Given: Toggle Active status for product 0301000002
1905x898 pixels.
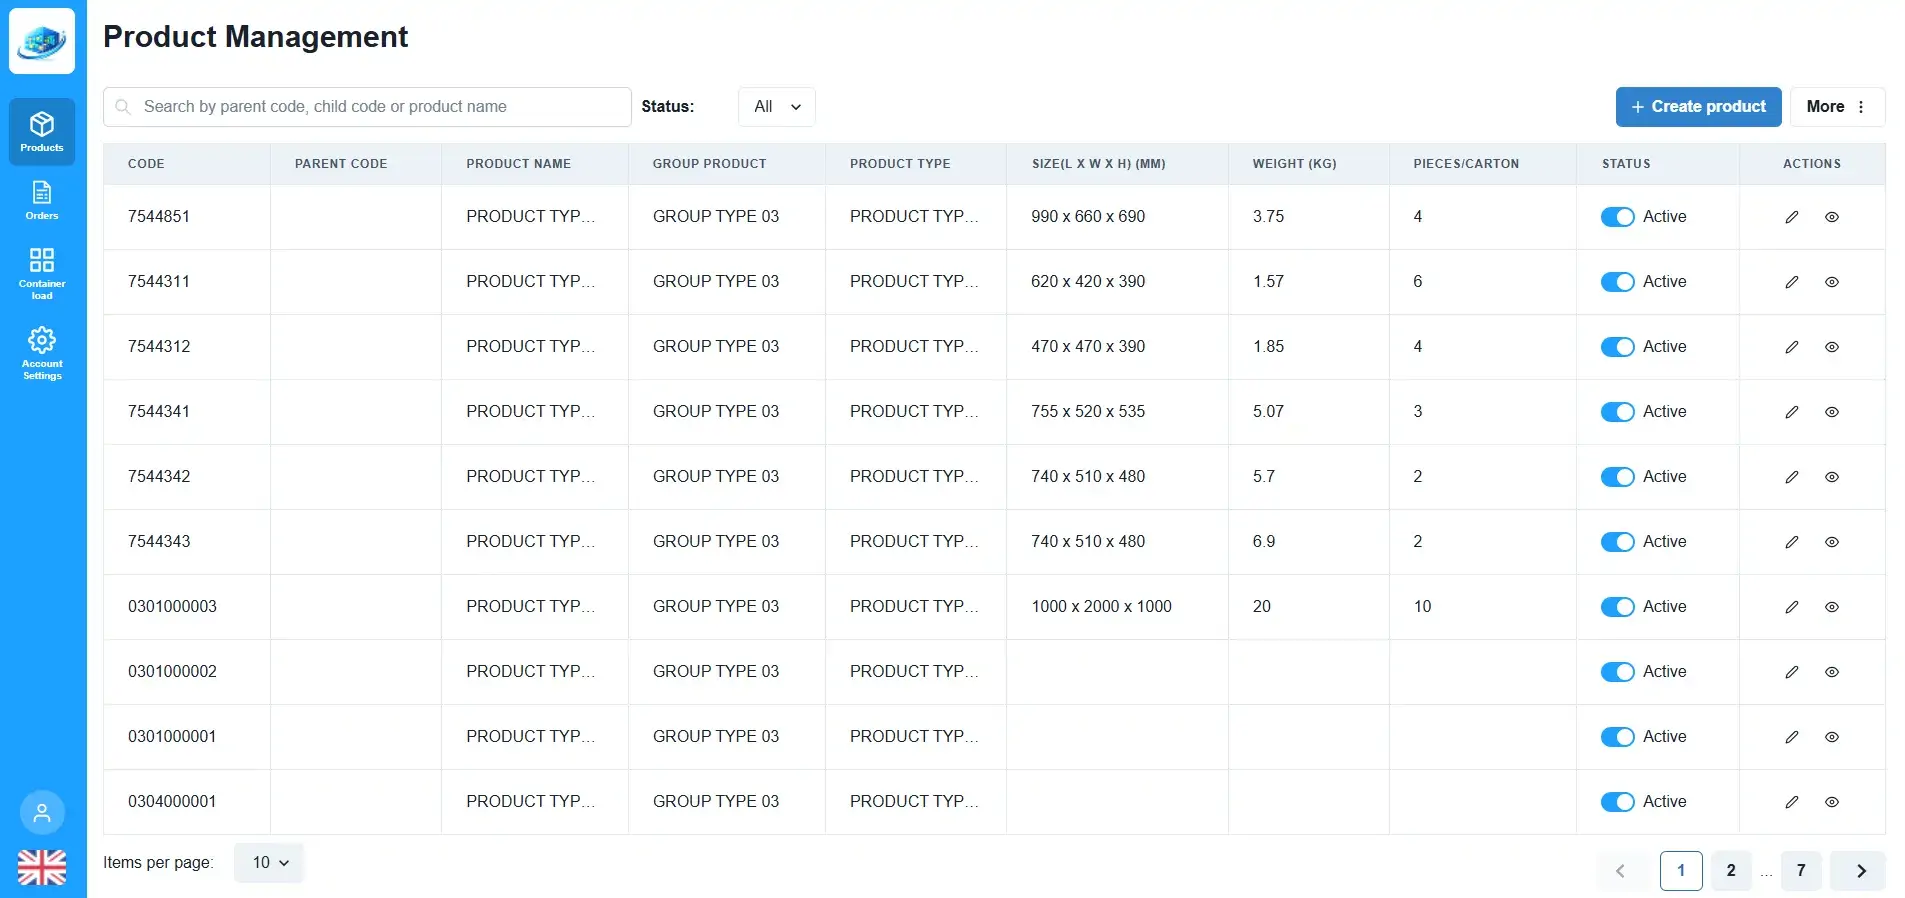Looking at the screenshot, I should click(x=1617, y=672).
